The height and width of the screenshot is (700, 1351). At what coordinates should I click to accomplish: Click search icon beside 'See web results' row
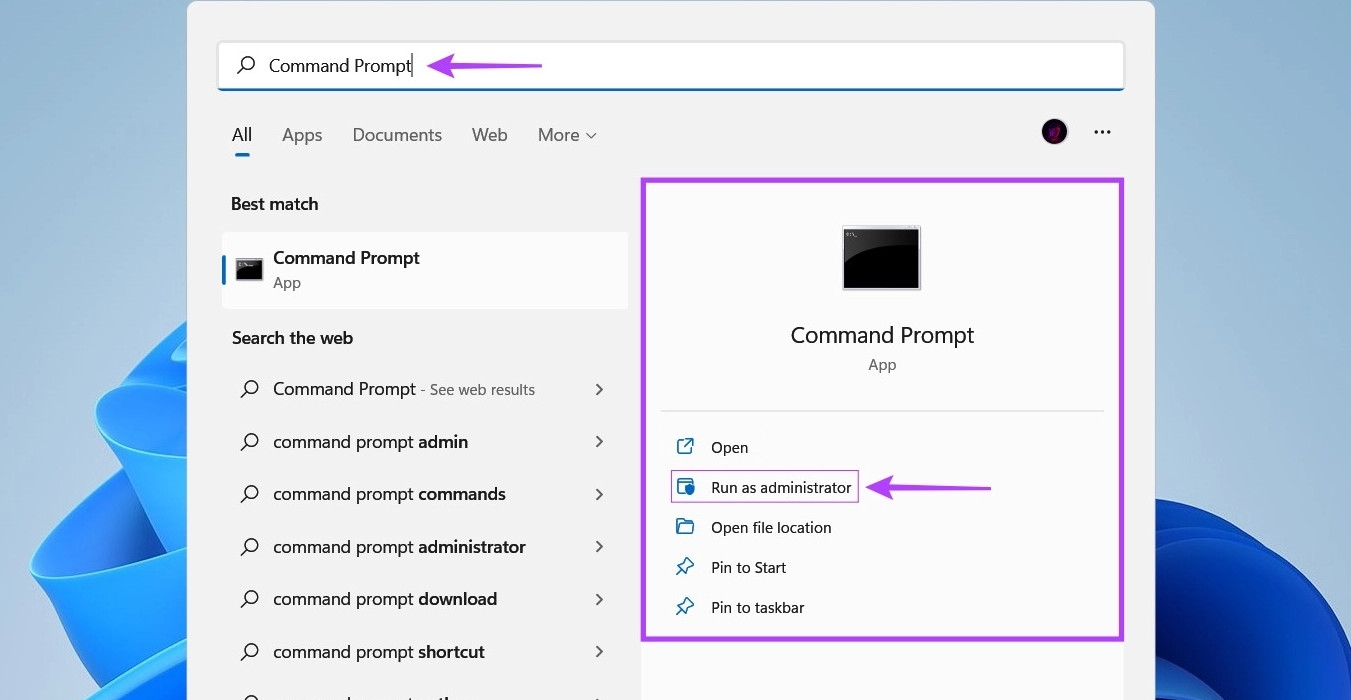pyautogui.click(x=250, y=390)
